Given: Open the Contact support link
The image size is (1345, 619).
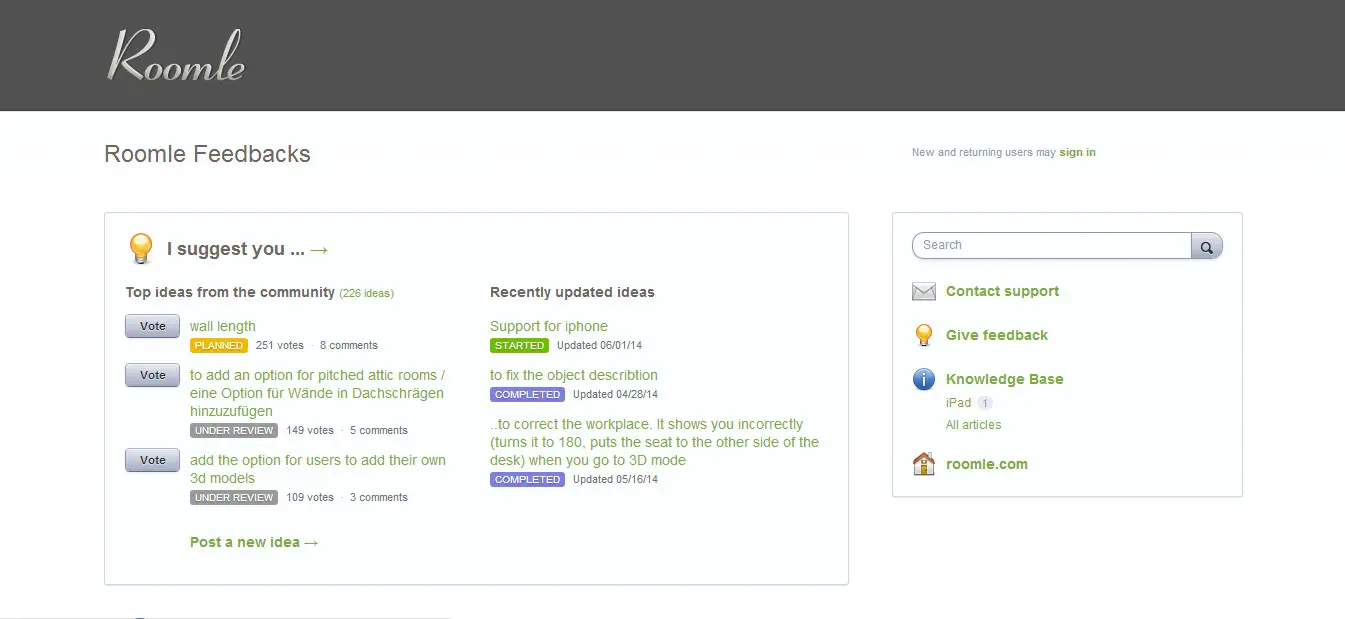Looking at the screenshot, I should 1002,292.
